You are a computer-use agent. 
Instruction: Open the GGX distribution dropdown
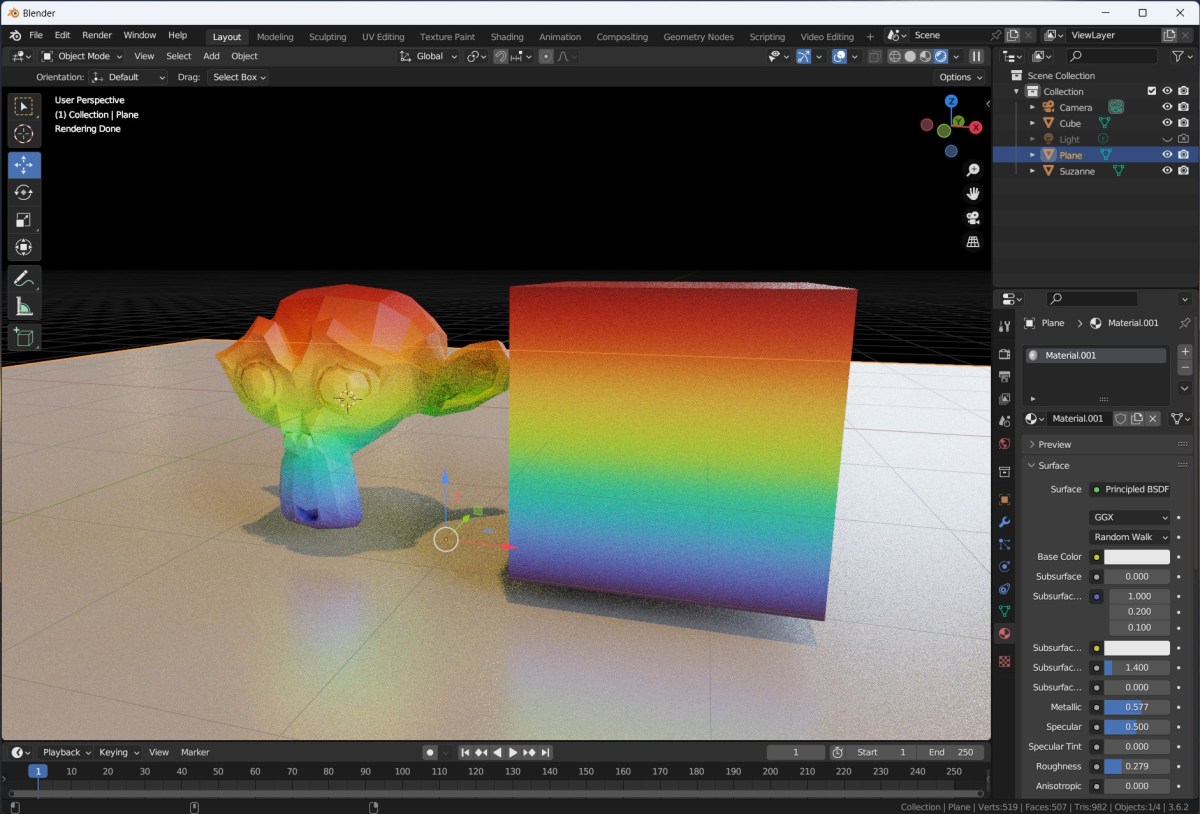pos(1129,517)
